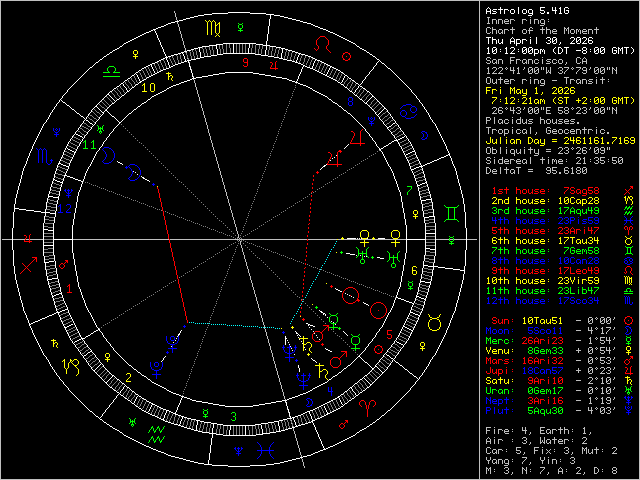640x480 pixels.
Task: Click the 'Tropical, Geocentric.' line
Action: (548, 131)
